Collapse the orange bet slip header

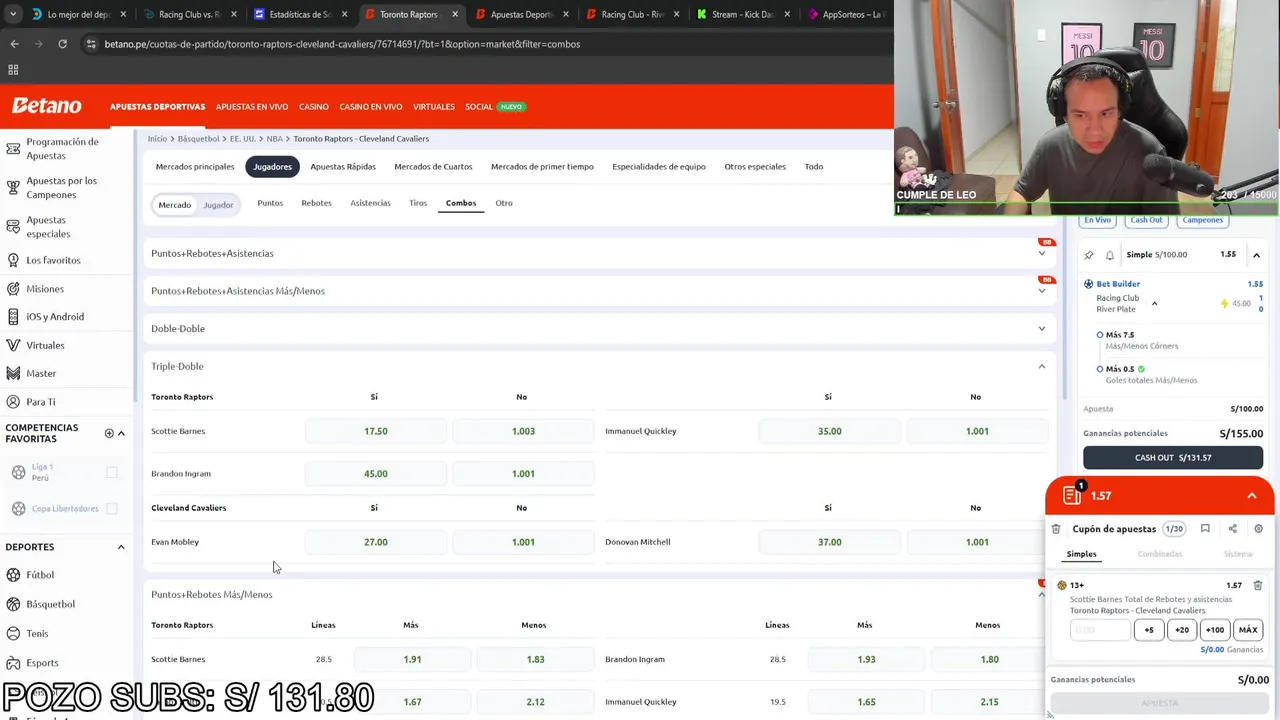click(x=1252, y=496)
